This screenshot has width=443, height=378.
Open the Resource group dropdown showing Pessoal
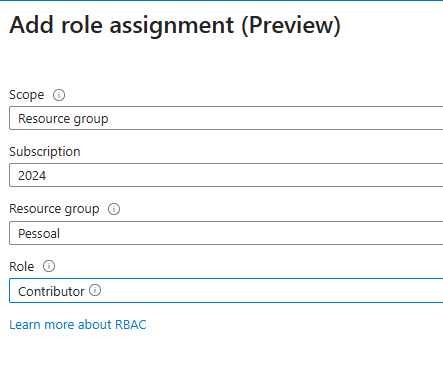pos(226,233)
